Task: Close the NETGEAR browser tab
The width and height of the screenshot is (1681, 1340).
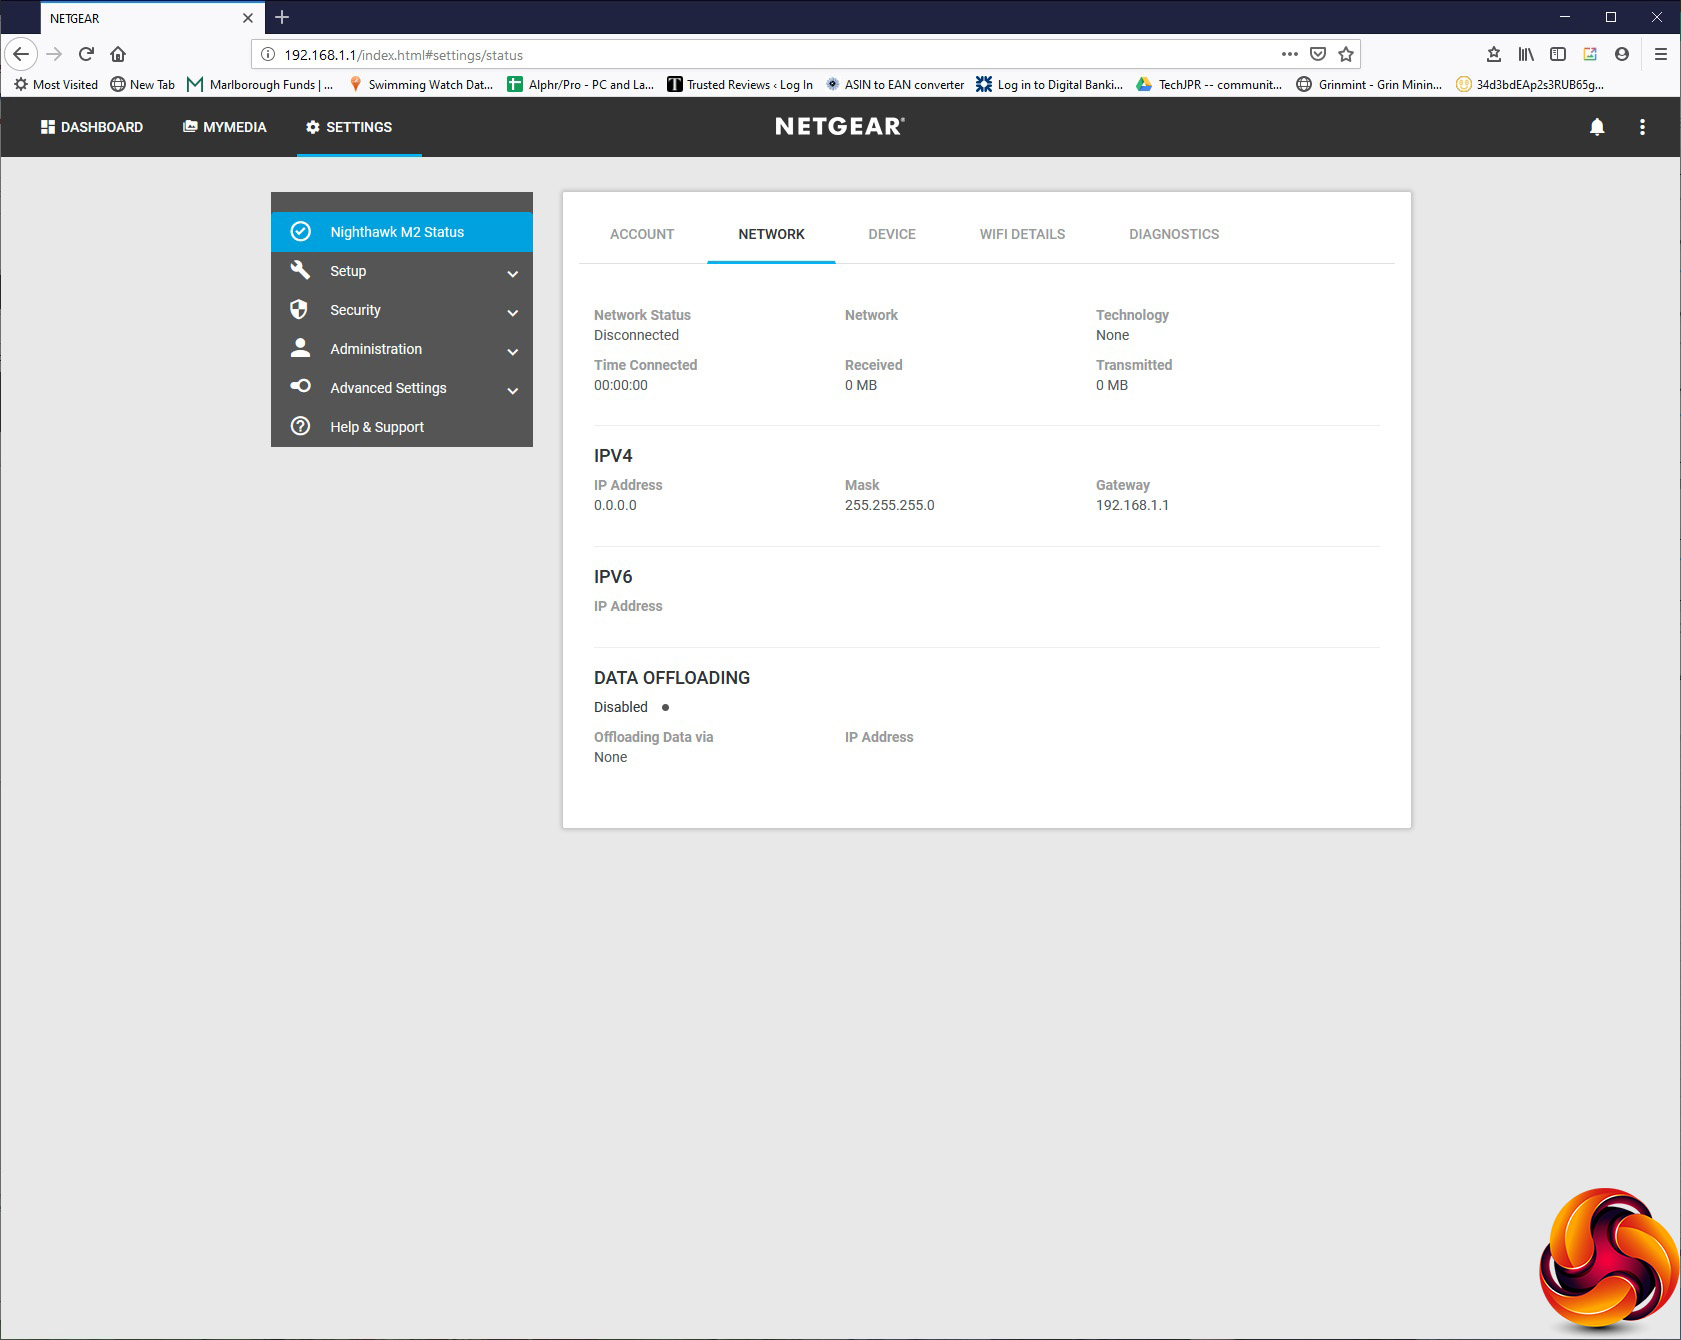Action: tap(248, 18)
